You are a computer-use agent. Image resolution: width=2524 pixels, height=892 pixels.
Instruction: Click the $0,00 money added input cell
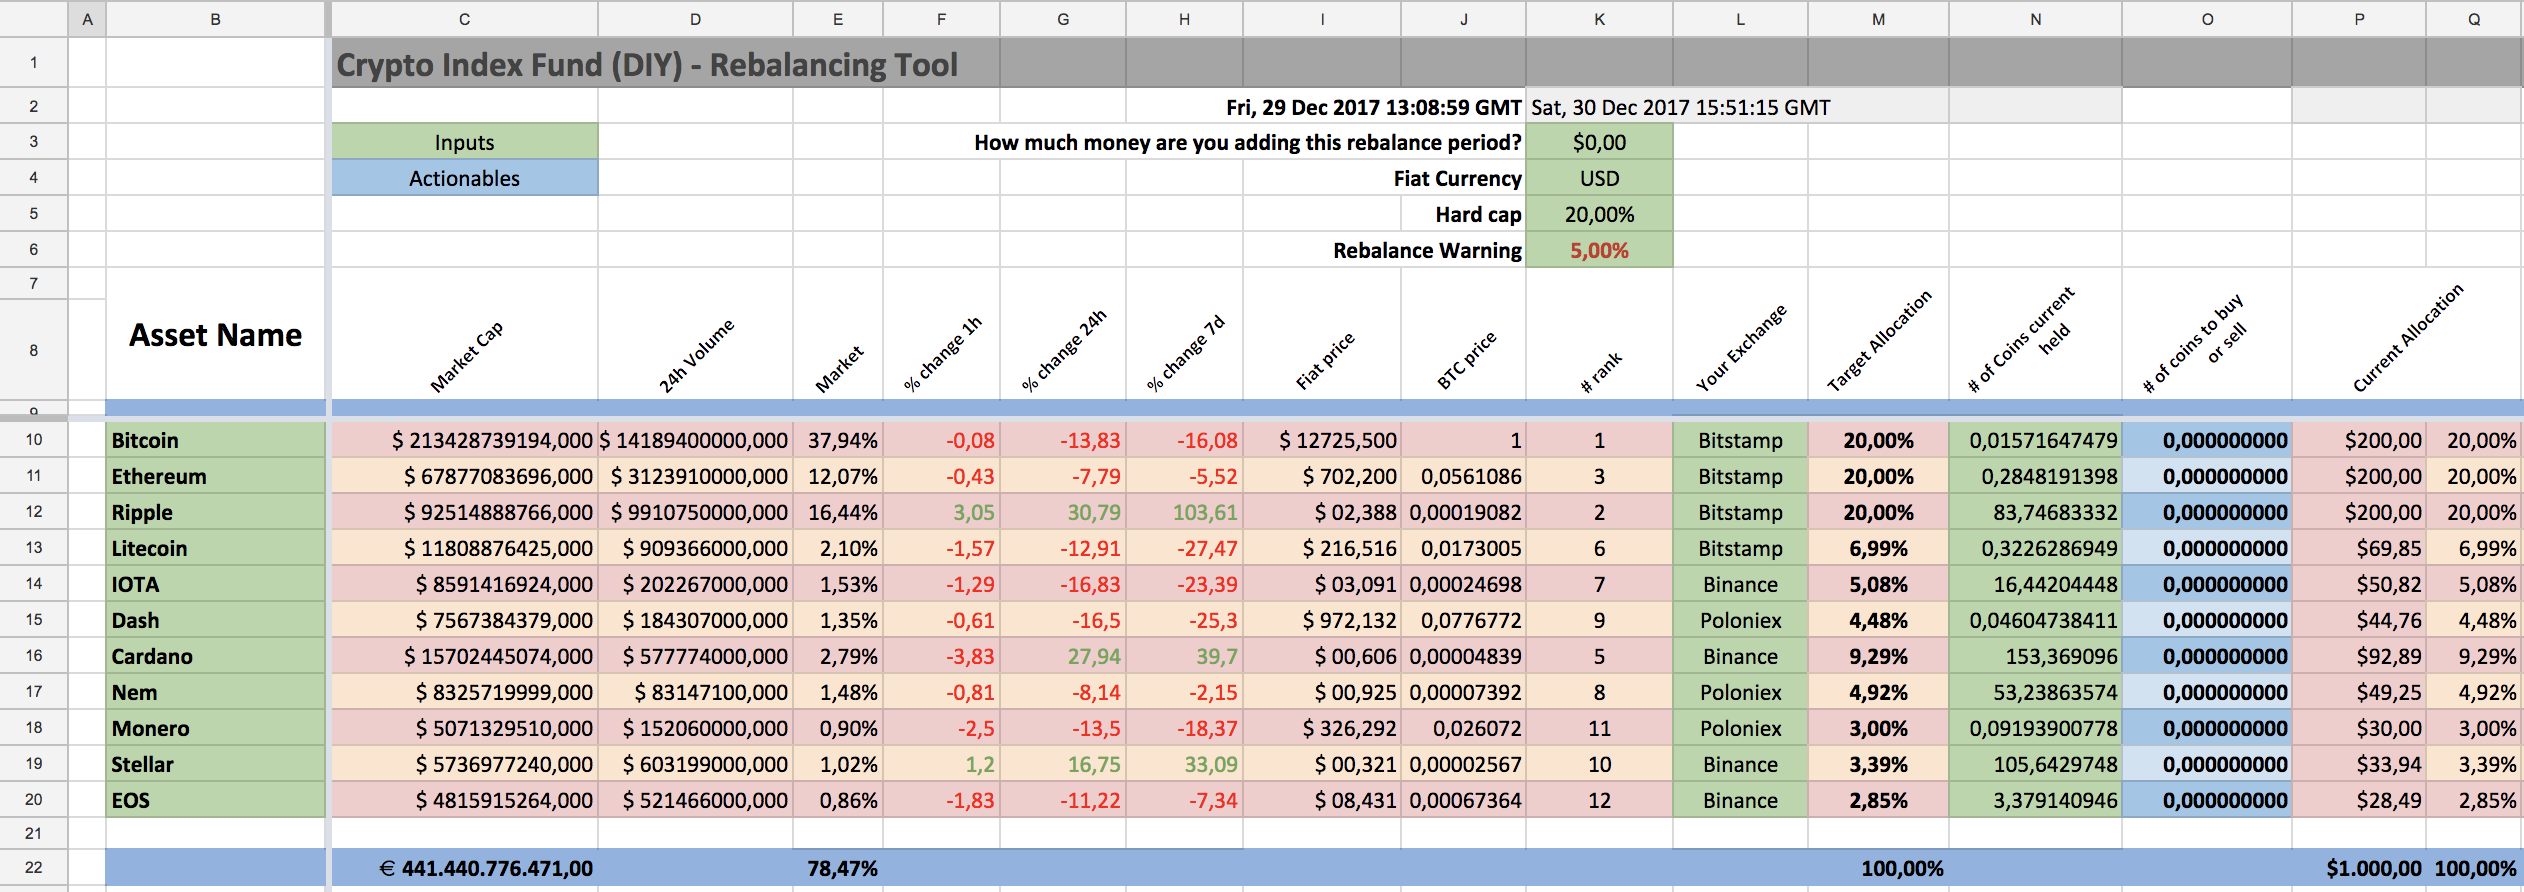click(x=1599, y=142)
